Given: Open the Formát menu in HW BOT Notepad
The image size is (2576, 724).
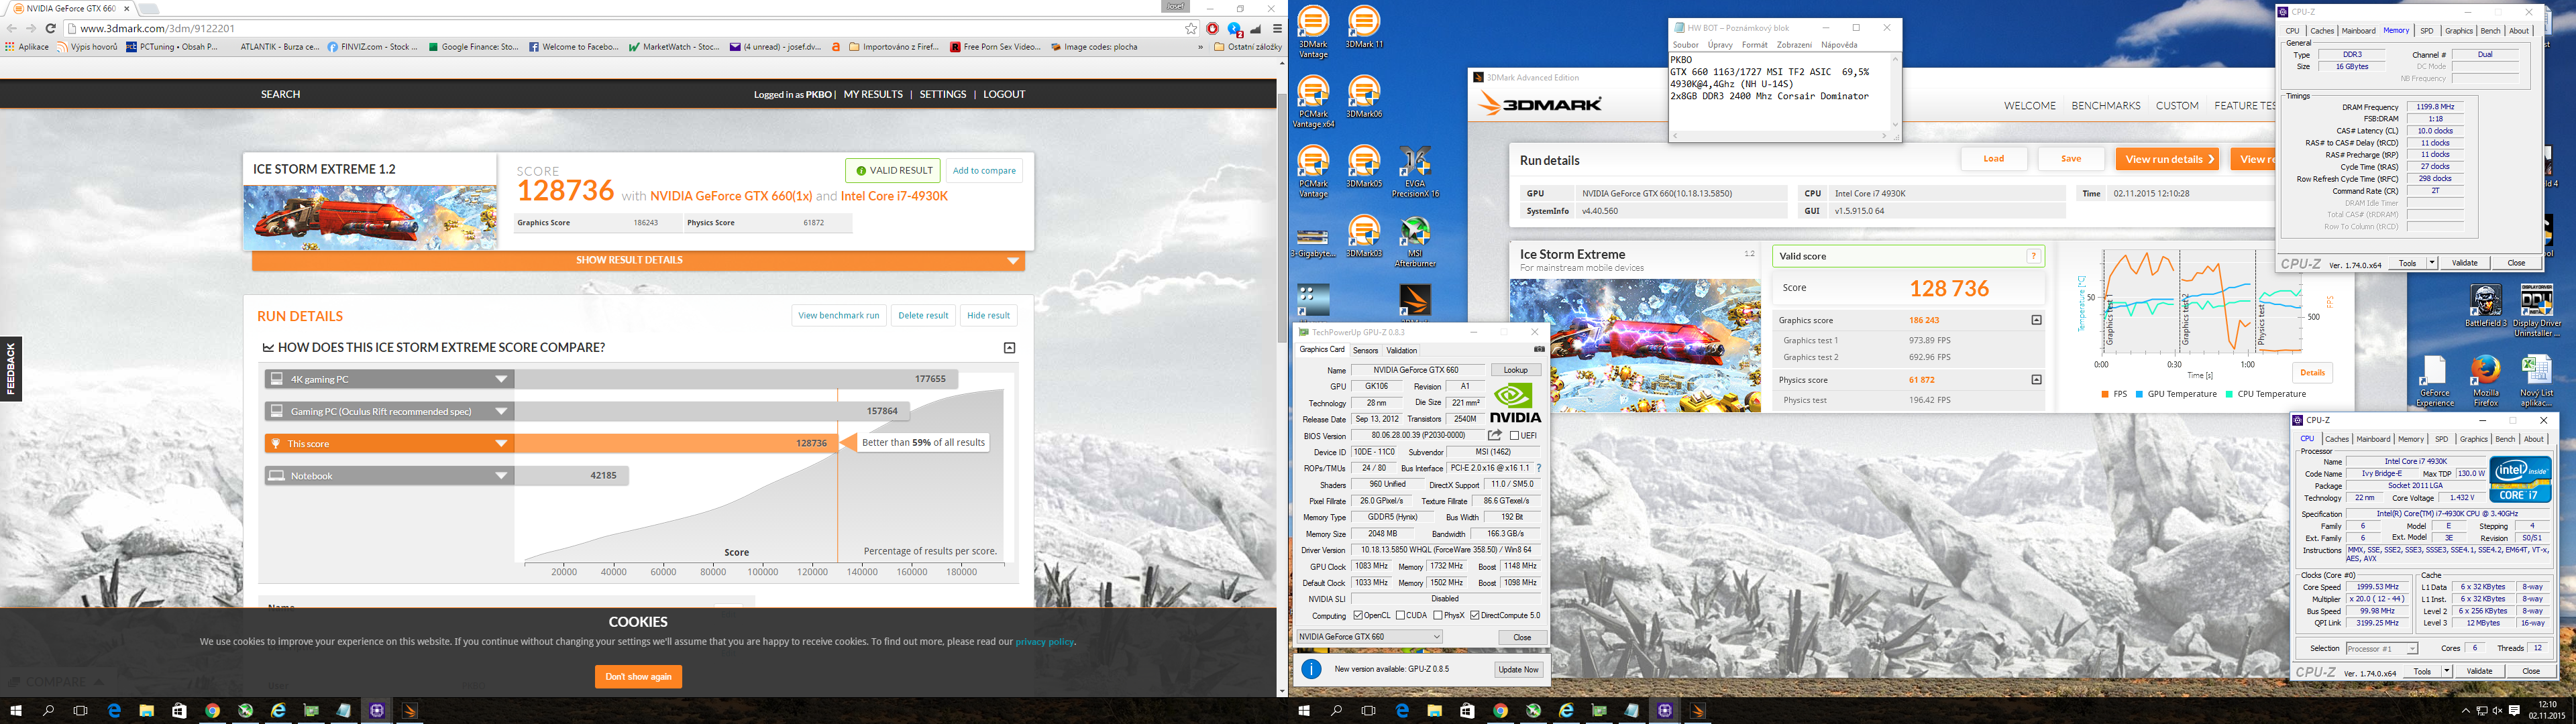Looking at the screenshot, I should click(x=1754, y=45).
